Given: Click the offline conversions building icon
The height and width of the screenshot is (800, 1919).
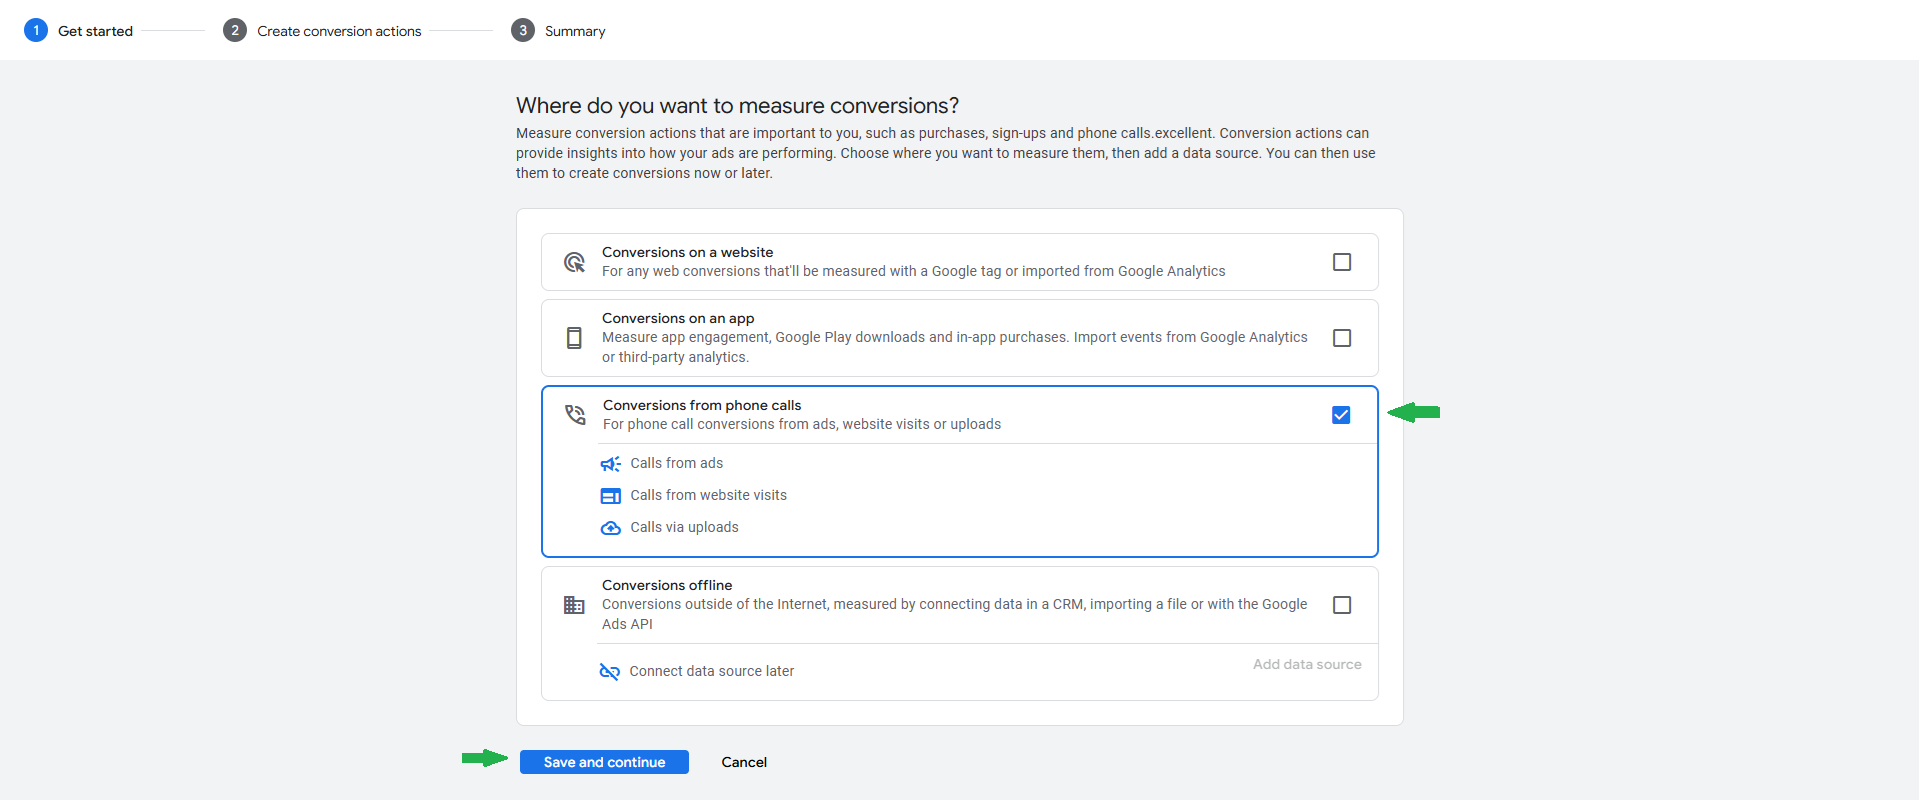Looking at the screenshot, I should click(574, 605).
